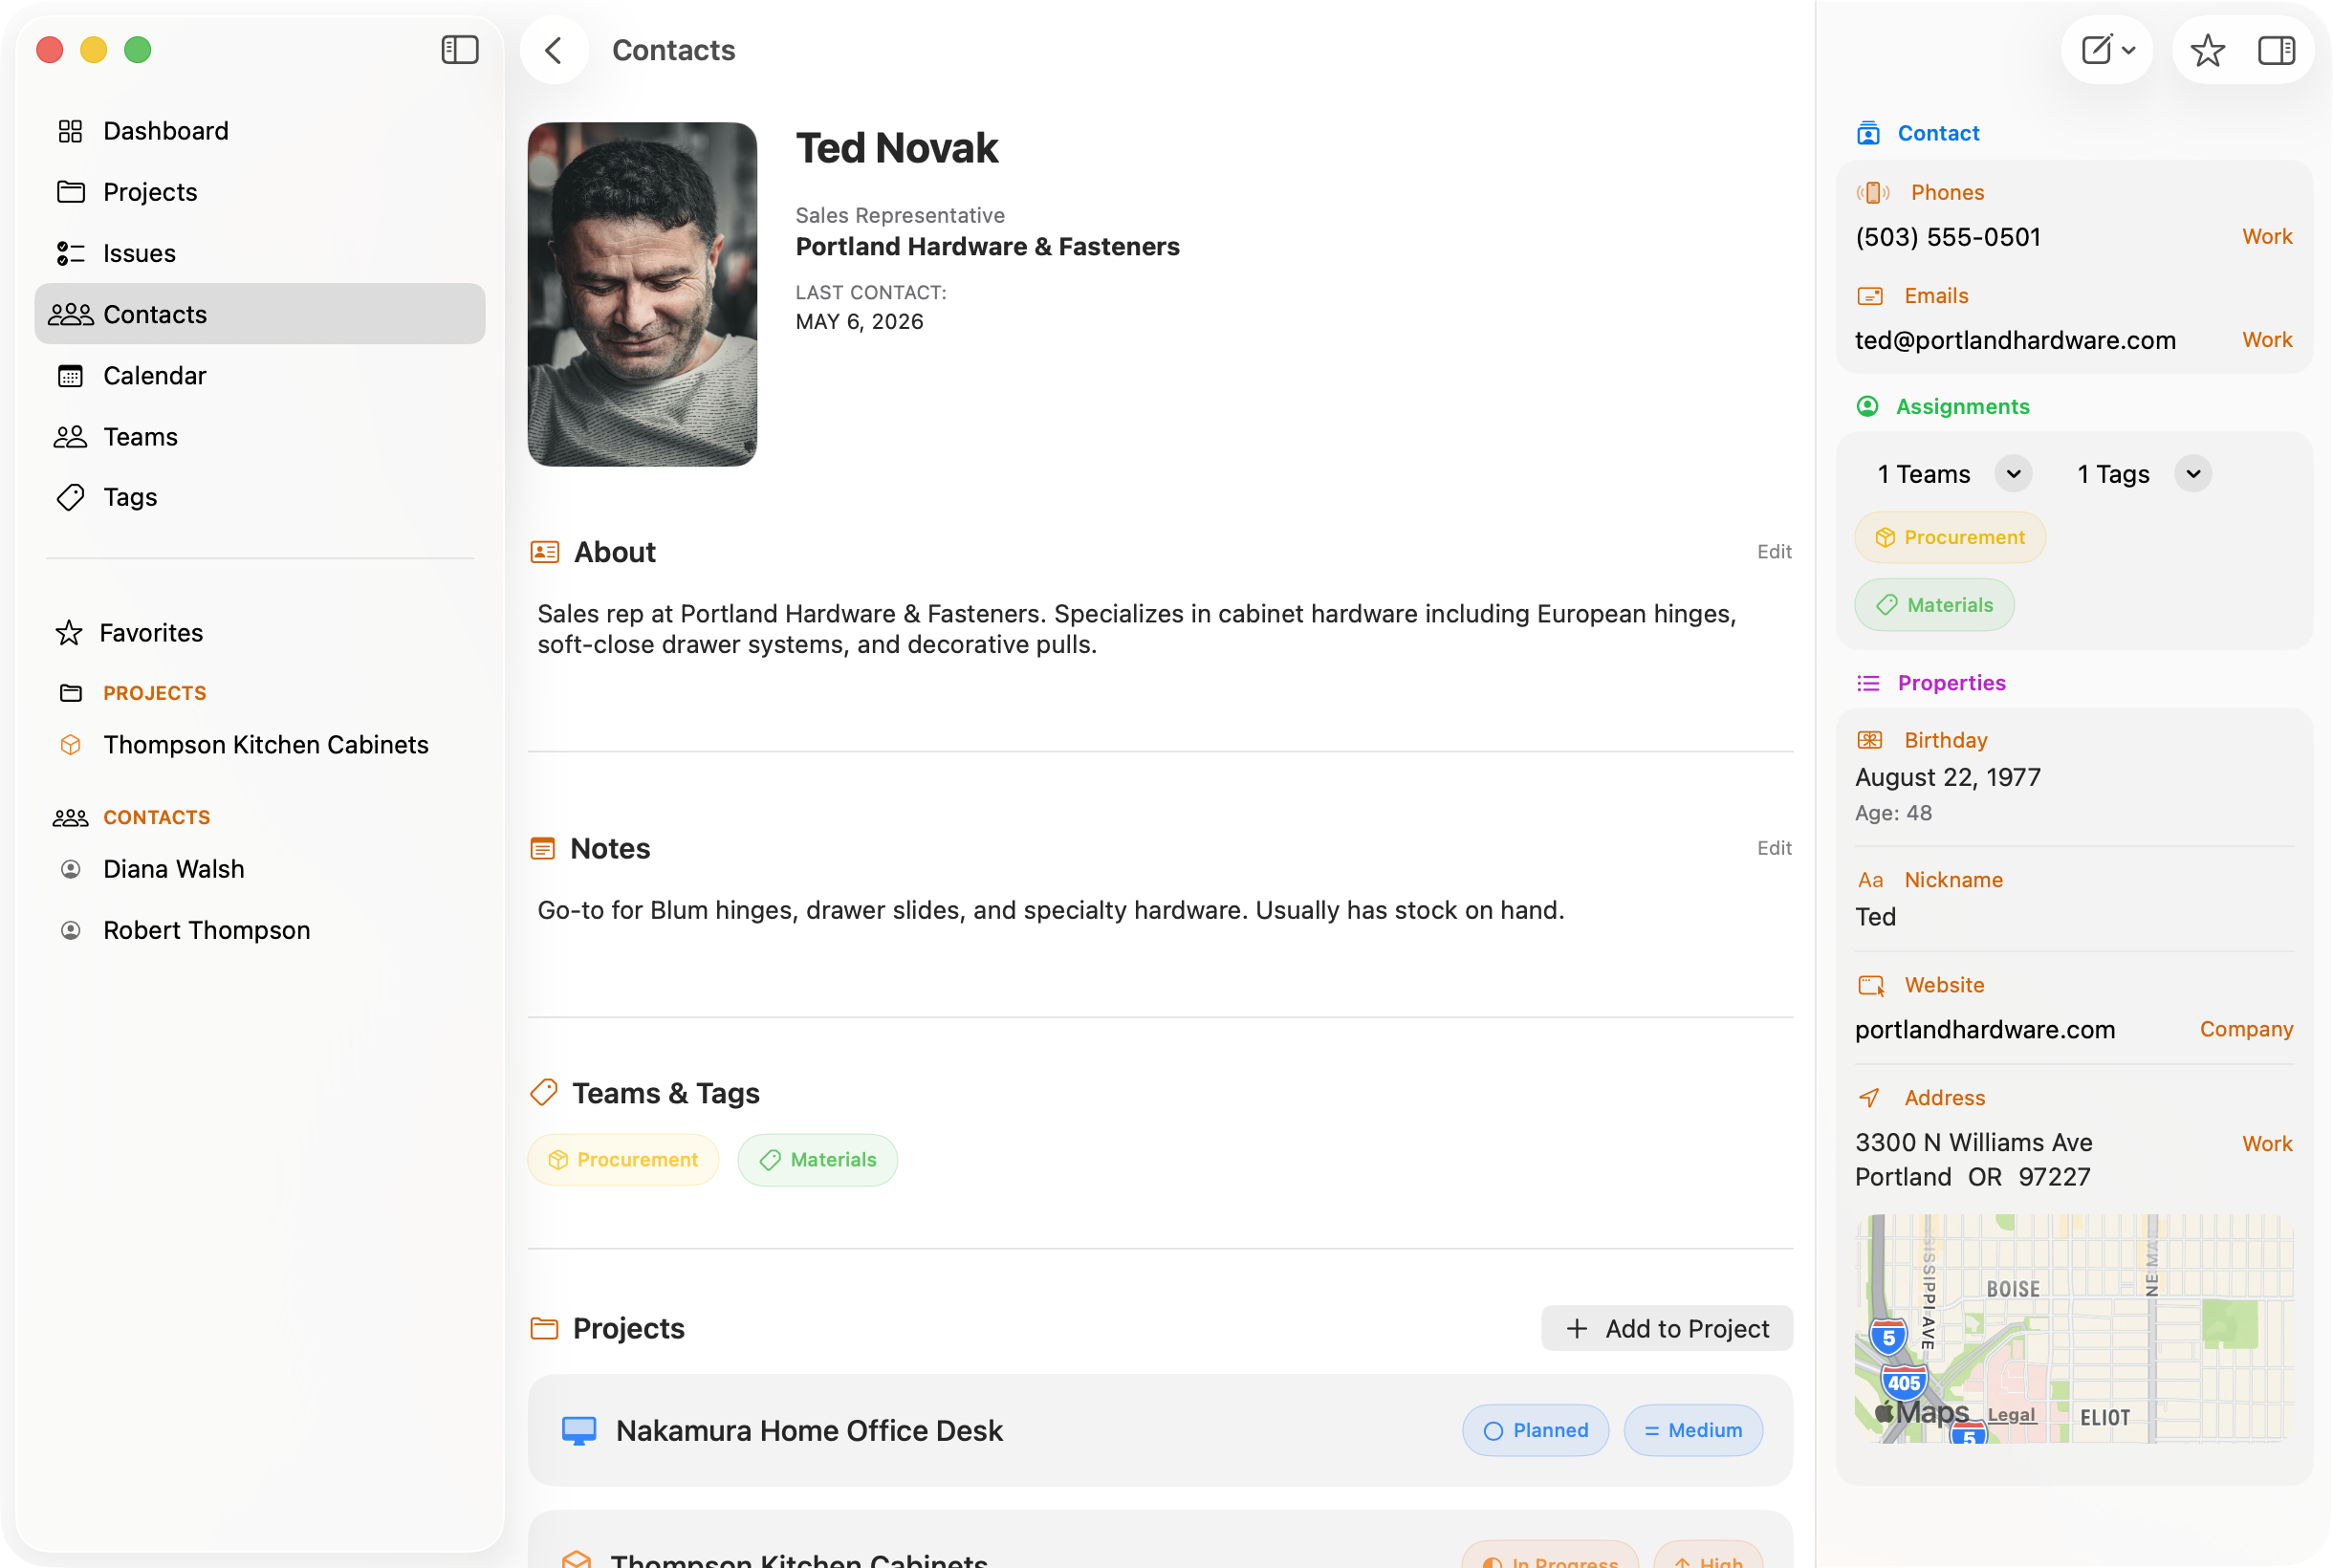The image size is (2333, 1568).
Task: Edit the Notes section
Action: pyautogui.click(x=1774, y=848)
